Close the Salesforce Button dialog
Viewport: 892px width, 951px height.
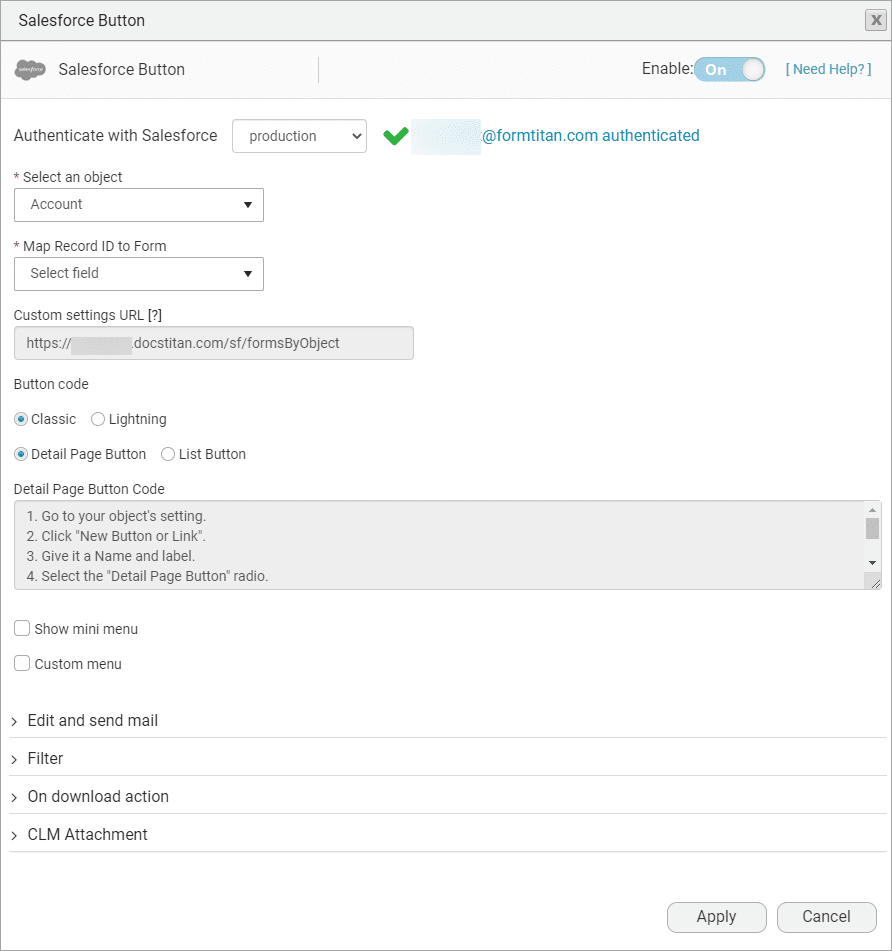[x=874, y=20]
